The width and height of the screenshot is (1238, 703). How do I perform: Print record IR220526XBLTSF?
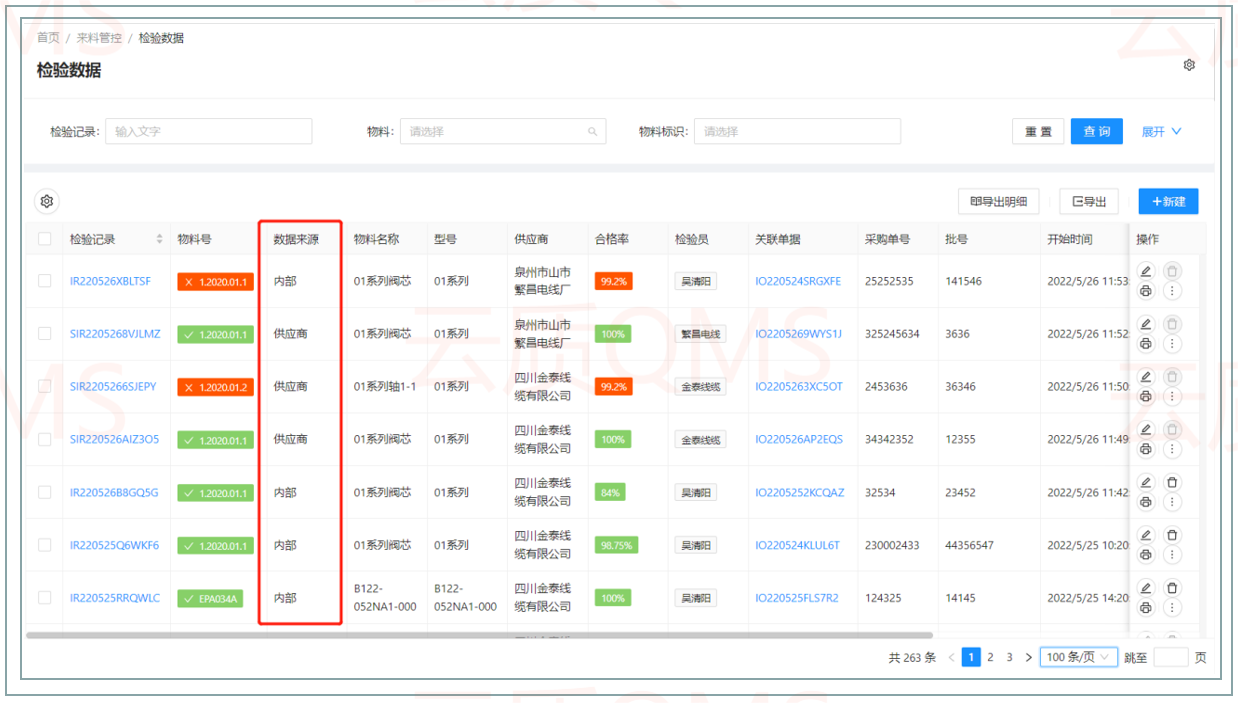(x=1146, y=291)
